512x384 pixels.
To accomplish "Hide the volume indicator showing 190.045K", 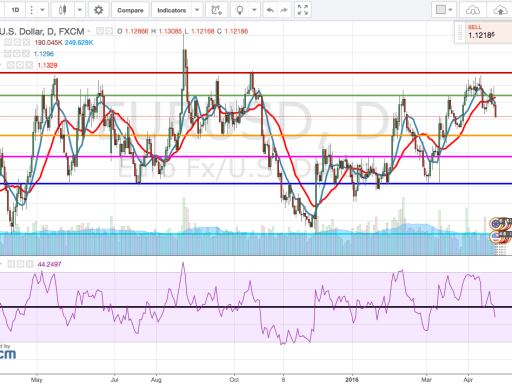I will coord(8,42).
